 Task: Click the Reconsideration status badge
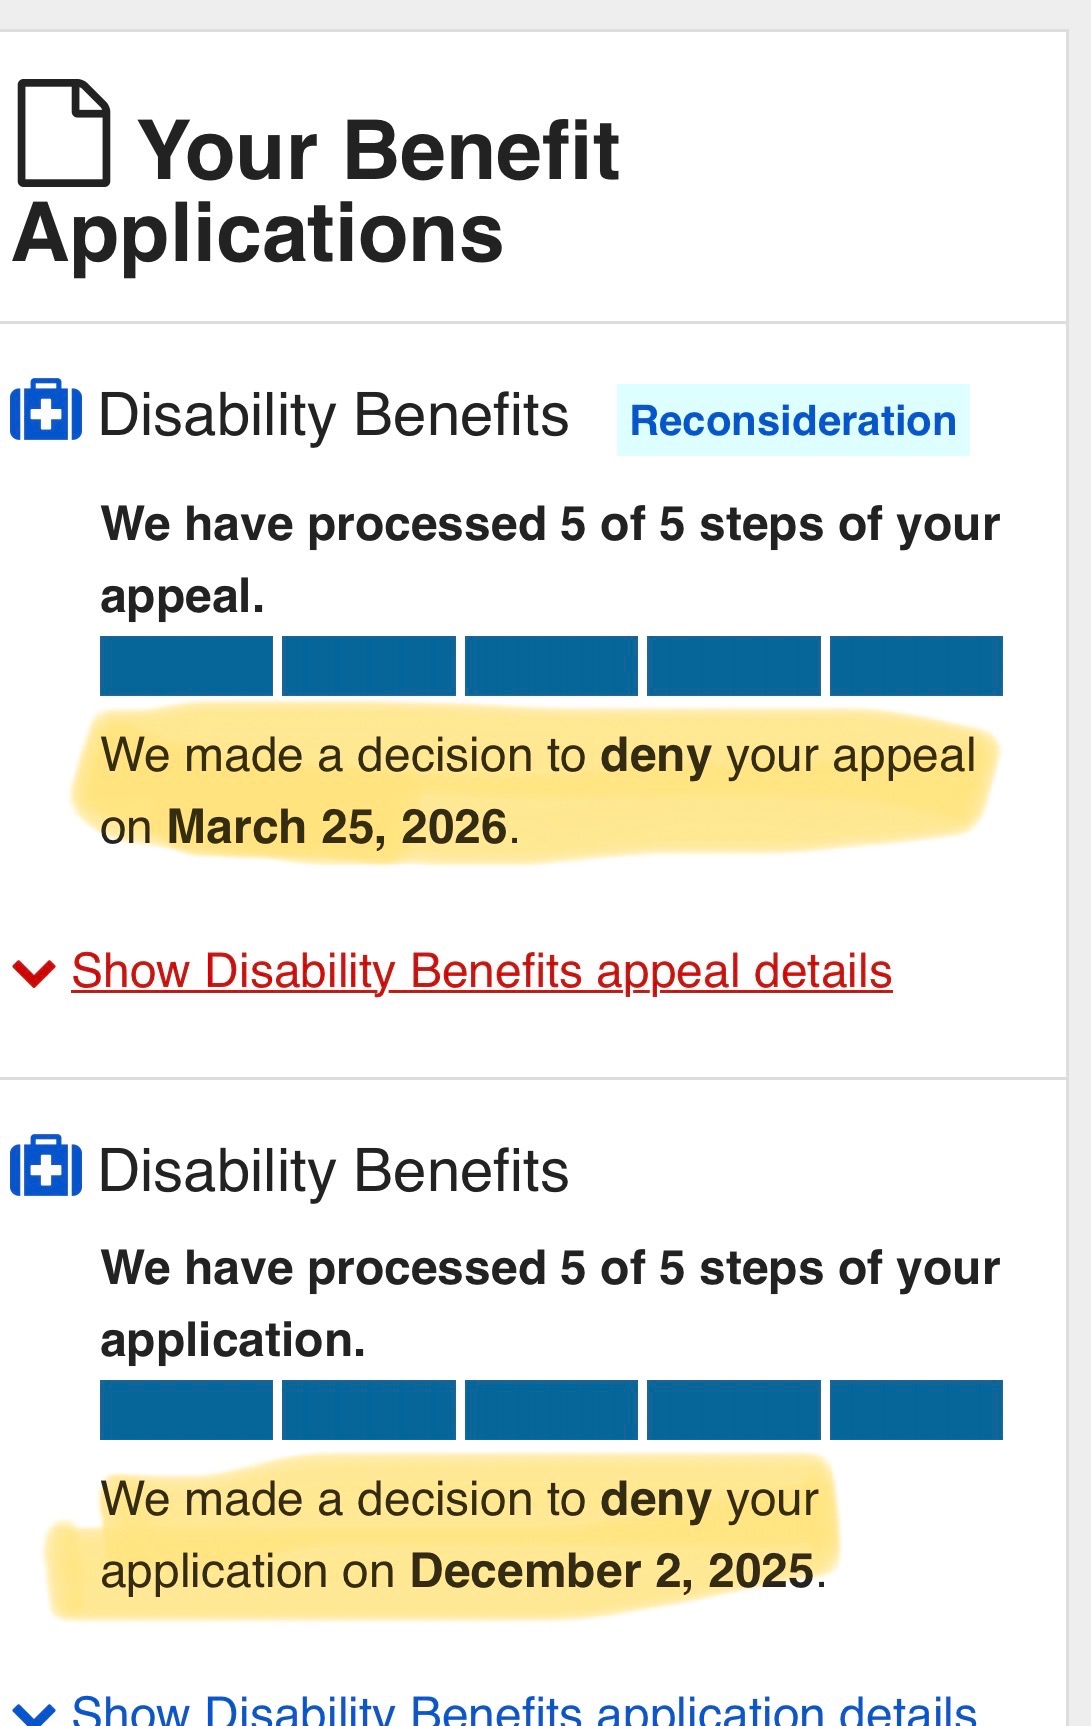[793, 421]
